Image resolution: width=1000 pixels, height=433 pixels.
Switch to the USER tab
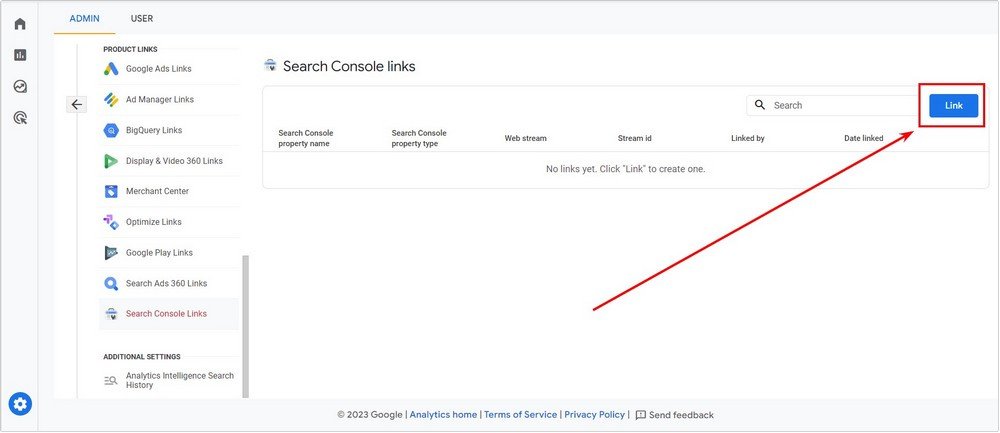coord(142,18)
